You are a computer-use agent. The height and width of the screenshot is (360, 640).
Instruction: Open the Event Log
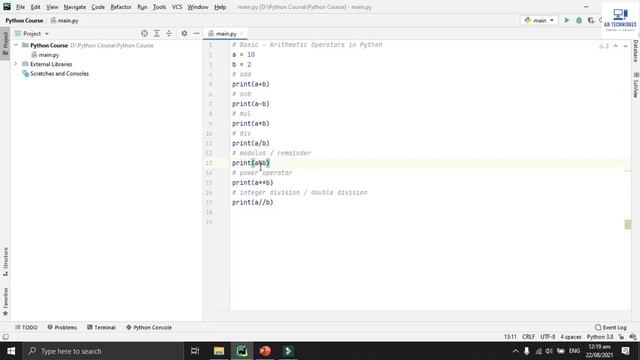click(611, 327)
